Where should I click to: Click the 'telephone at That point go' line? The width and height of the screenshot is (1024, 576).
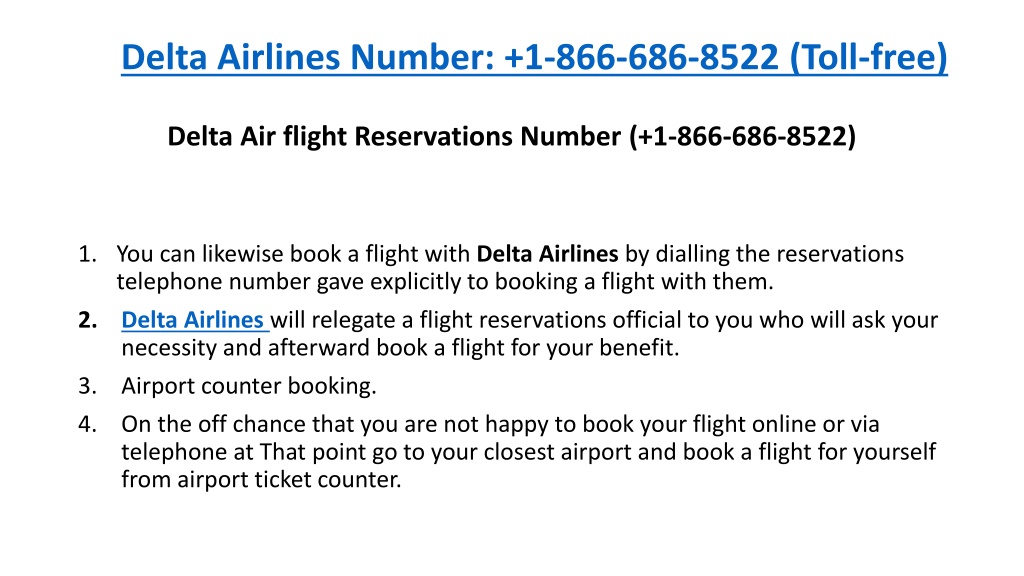529,452
